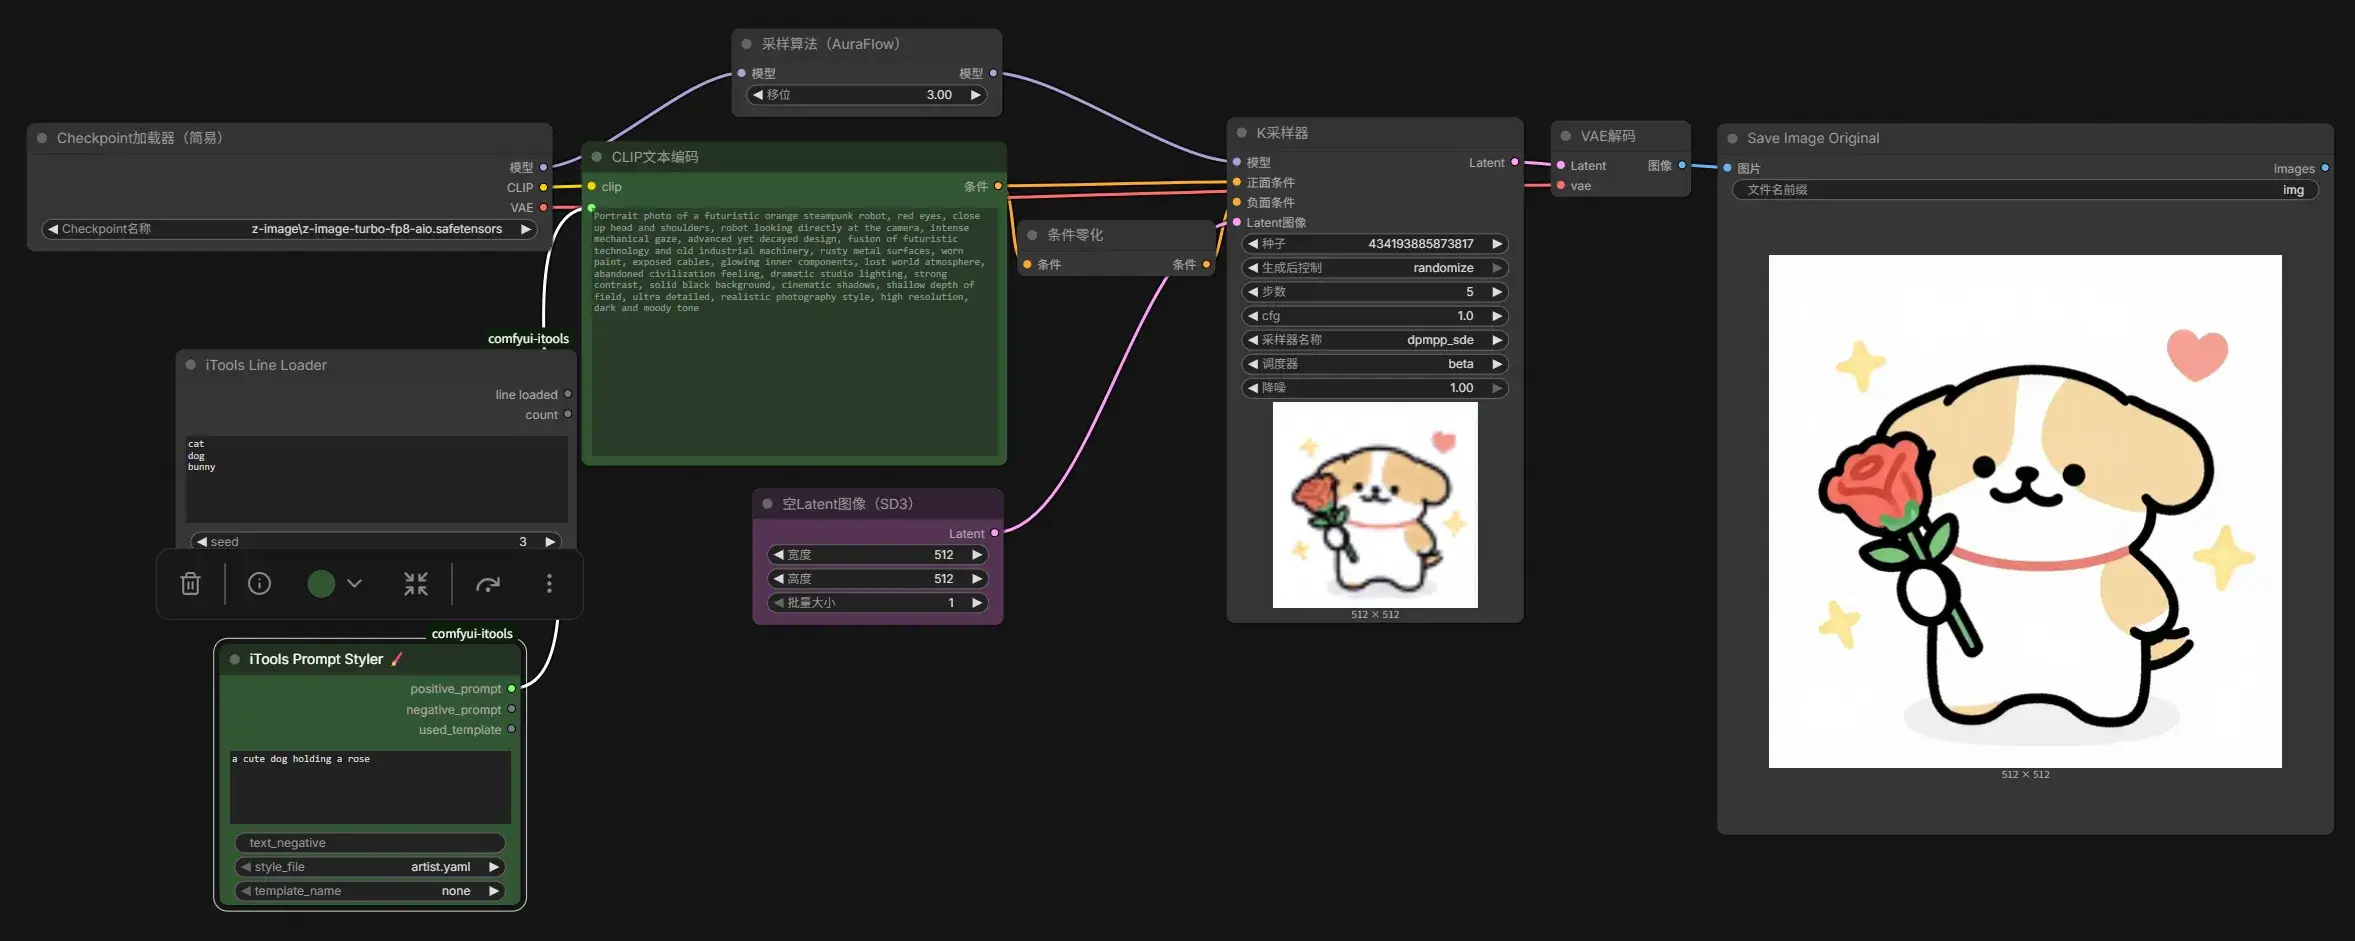Click K采样器 preview thumbnail of dog

point(1375,505)
